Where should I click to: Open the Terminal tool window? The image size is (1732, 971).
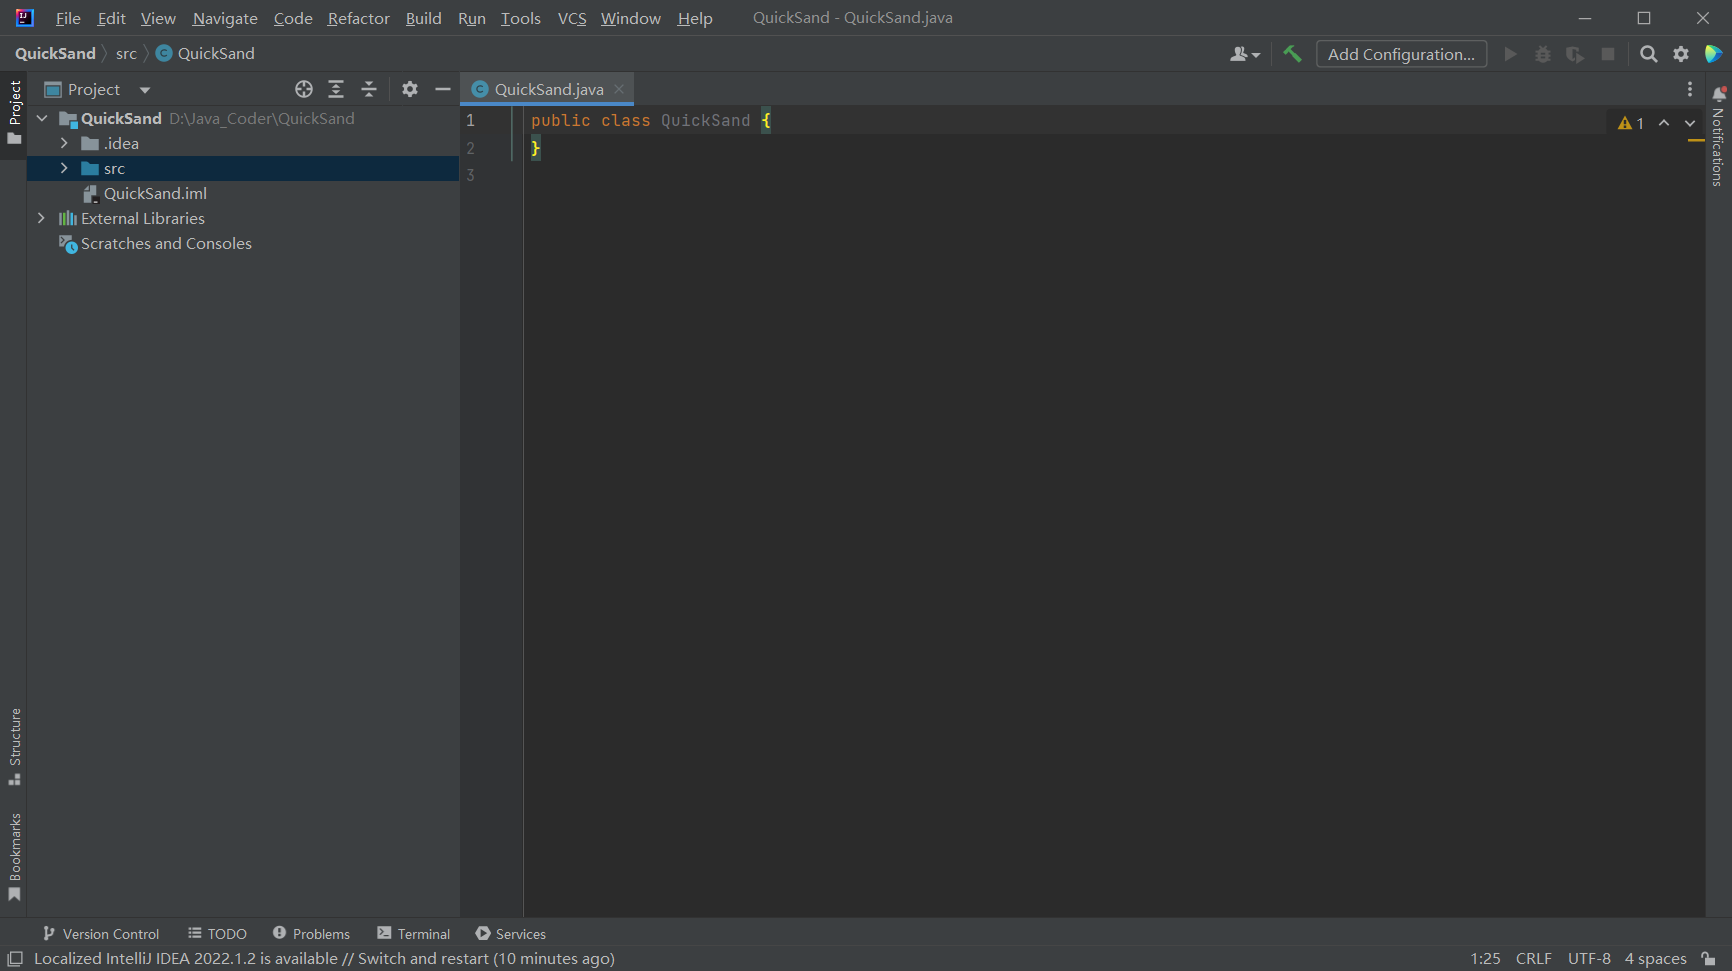click(414, 934)
